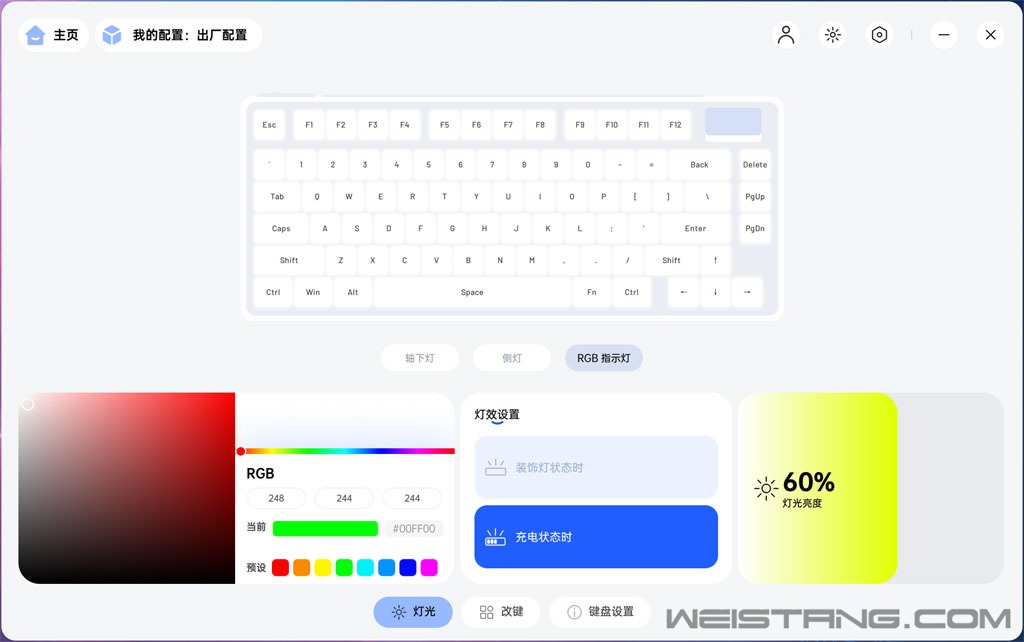Click the sun theme icon in top bar
1024x642 pixels.
pos(832,35)
